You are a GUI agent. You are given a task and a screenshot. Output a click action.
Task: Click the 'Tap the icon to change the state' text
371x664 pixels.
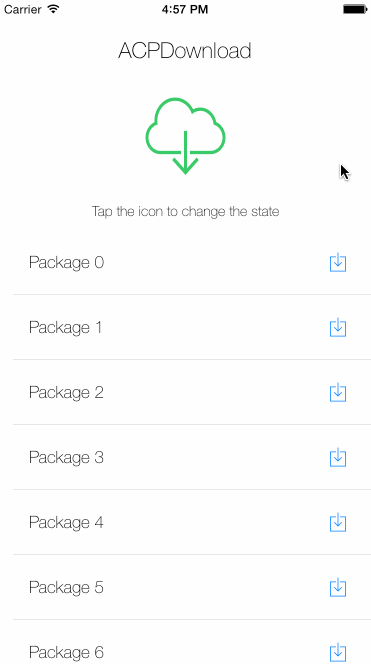tap(186, 211)
